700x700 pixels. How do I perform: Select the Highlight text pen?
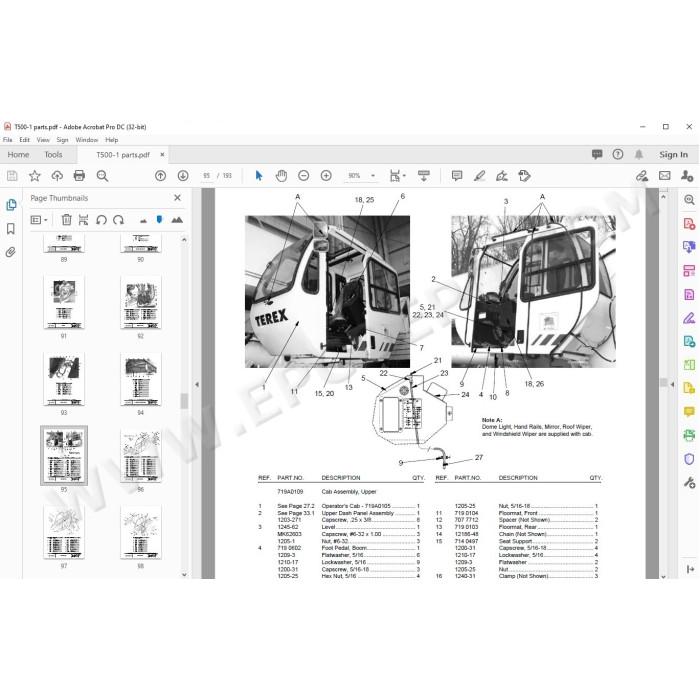pyautogui.click(x=479, y=176)
